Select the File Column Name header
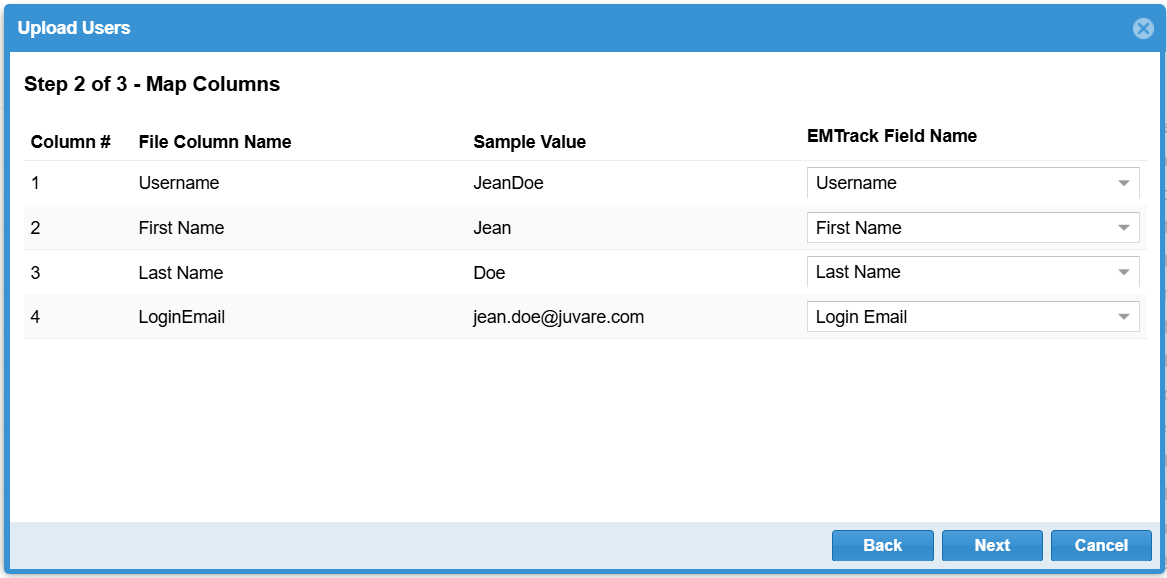 pyautogui.click(x=215, y=142)
